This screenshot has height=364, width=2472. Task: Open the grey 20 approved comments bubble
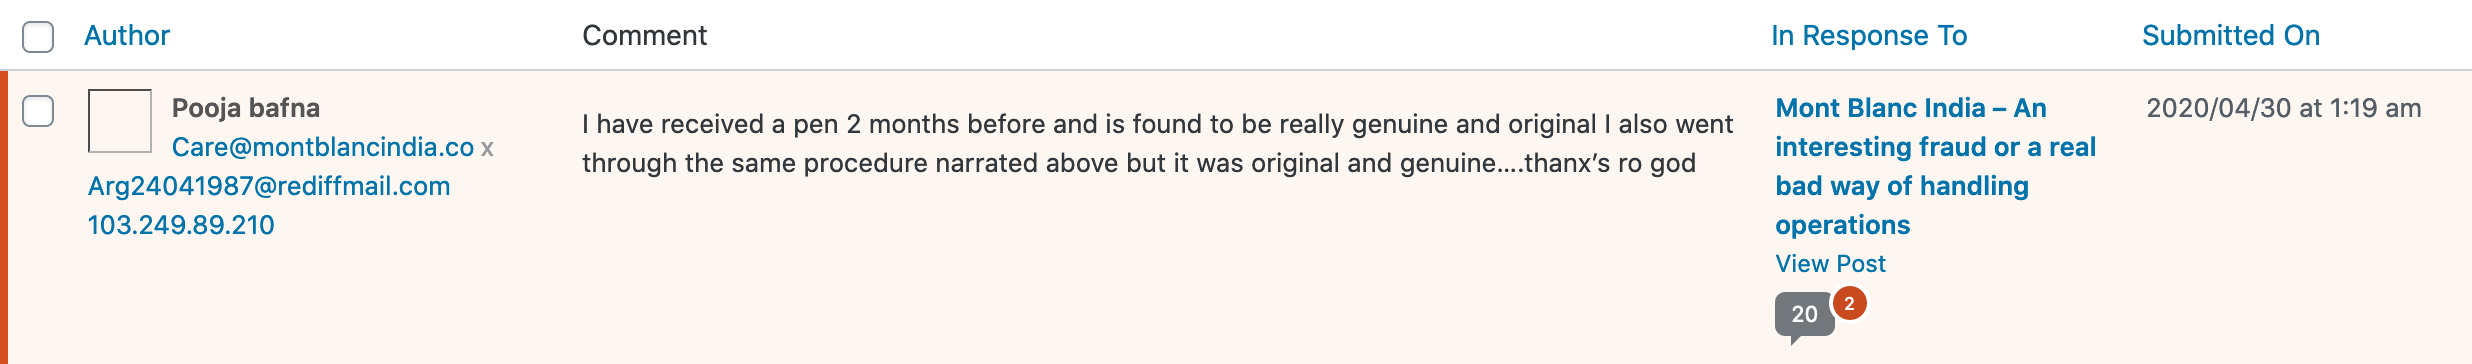click(1804, 315)
